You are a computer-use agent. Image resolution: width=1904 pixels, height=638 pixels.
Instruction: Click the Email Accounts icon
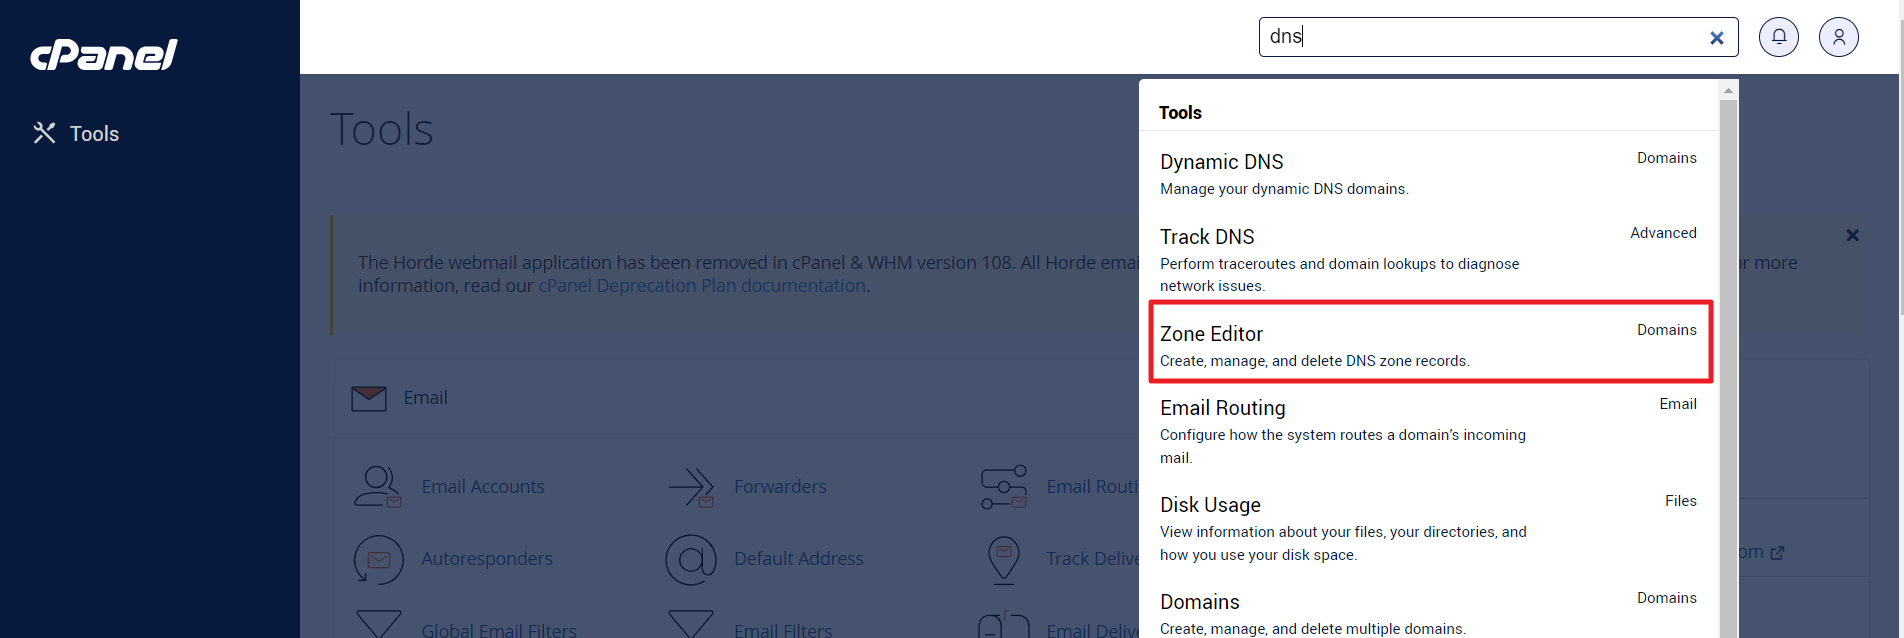click(378, 487)
